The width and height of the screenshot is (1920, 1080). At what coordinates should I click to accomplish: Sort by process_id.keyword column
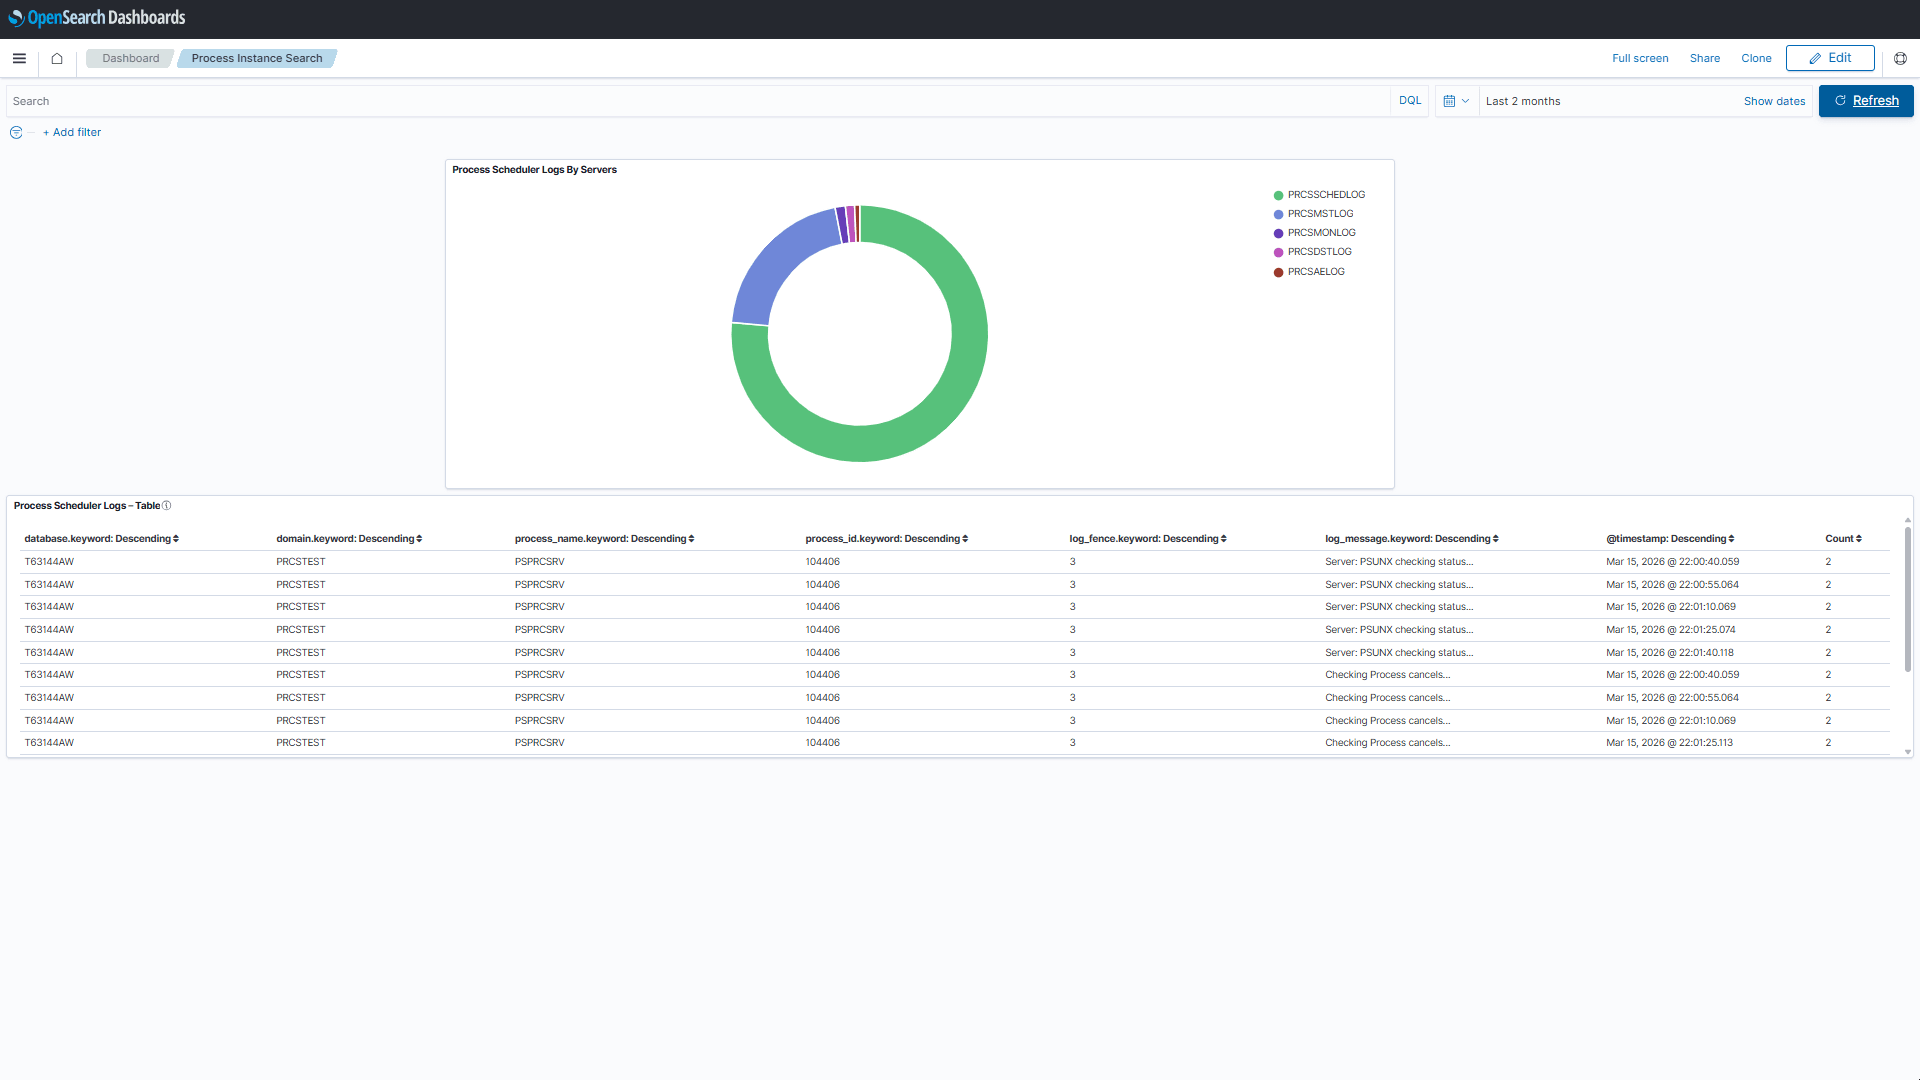(x=886, y=539)
